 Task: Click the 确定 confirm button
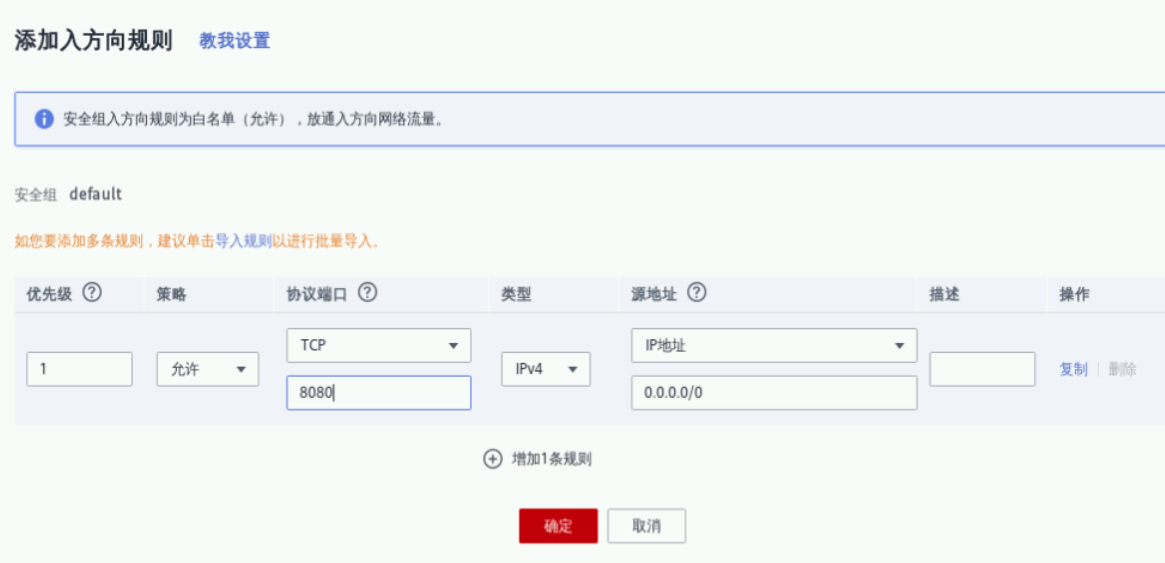point(558,526)
